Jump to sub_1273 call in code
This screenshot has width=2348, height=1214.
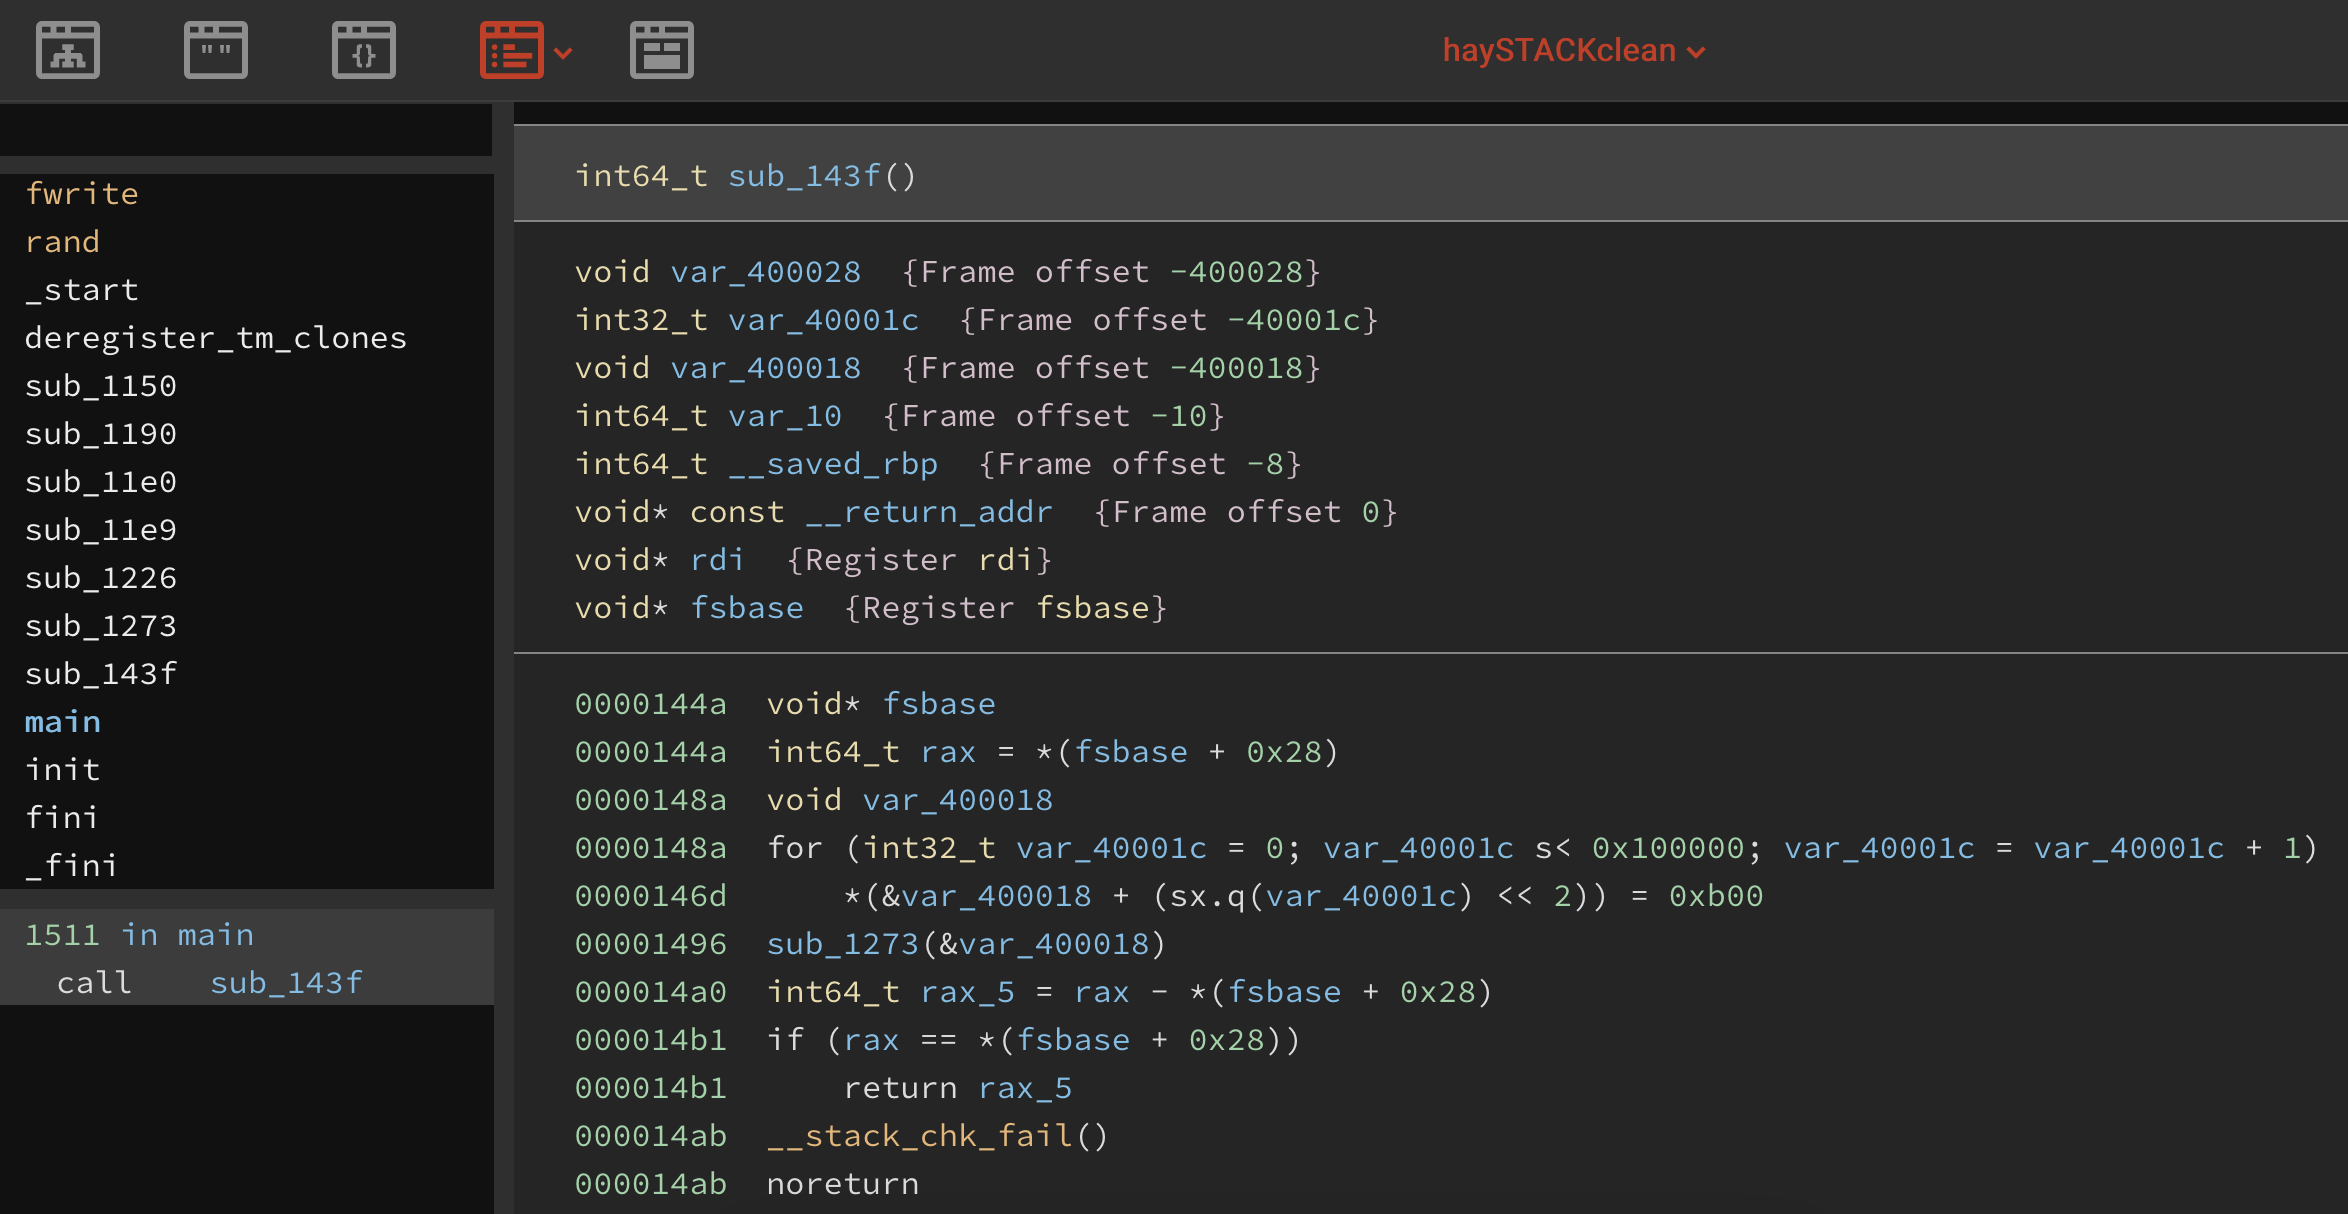(x=842, y=944)
